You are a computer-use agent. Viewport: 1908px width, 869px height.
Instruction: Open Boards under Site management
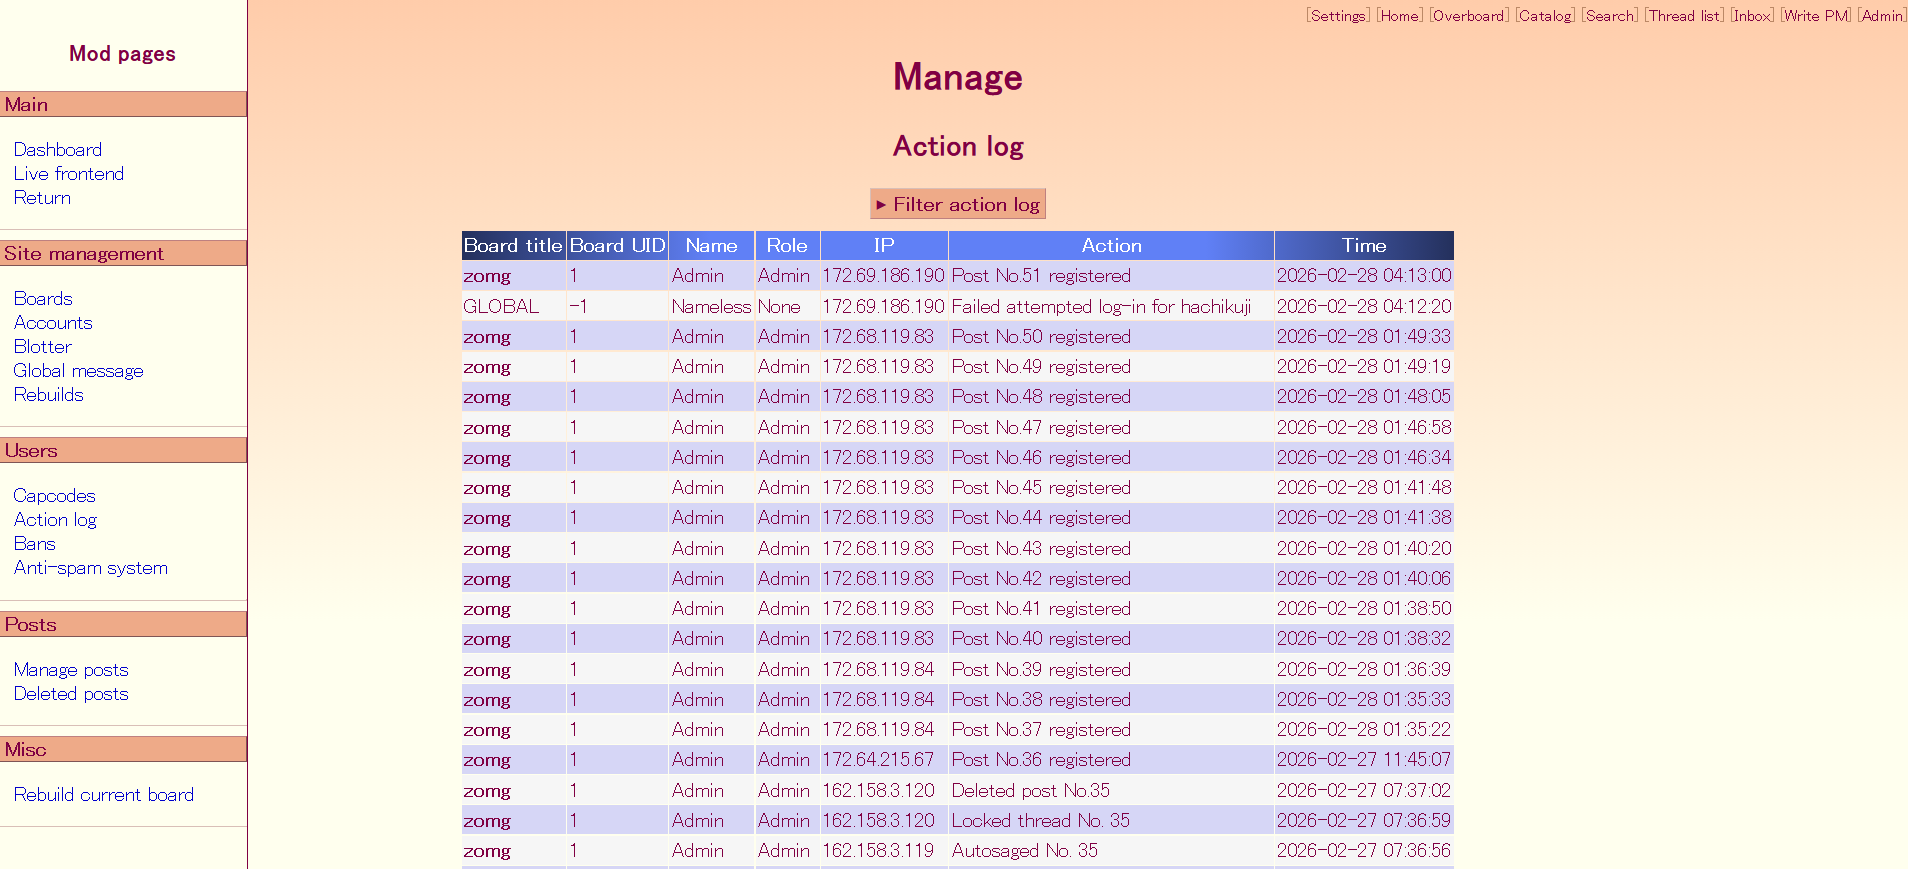[43, 299]
